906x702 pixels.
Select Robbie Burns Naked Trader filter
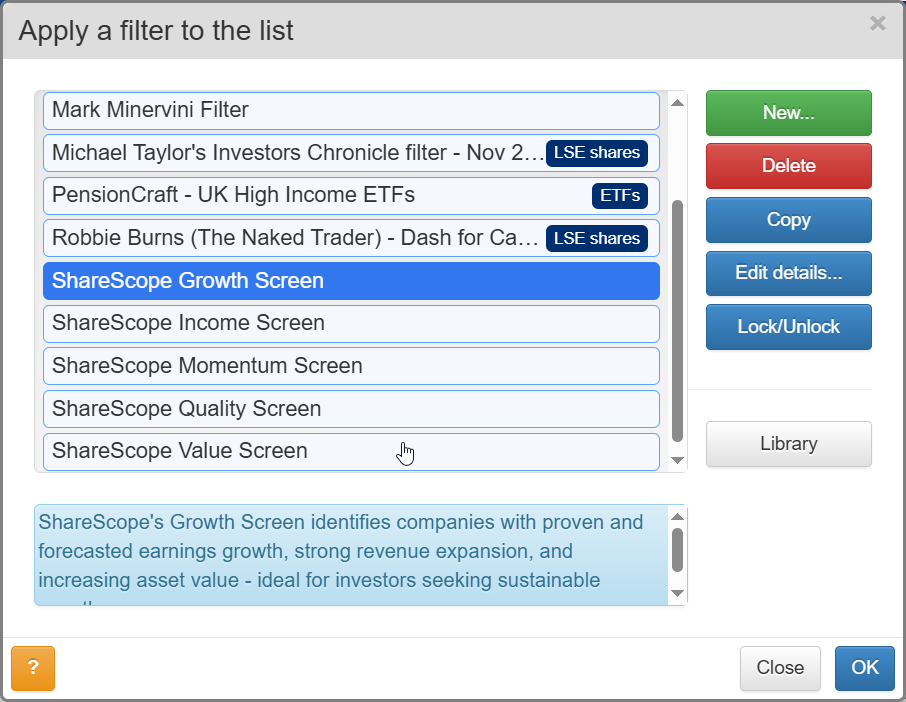tap(351, 238)
